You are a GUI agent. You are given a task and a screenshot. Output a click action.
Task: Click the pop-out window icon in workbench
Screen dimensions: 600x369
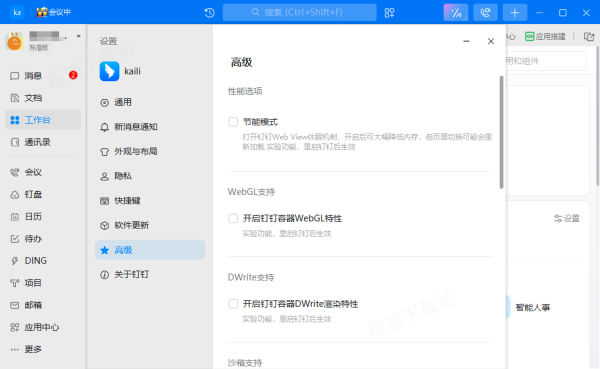pos(589,36)
